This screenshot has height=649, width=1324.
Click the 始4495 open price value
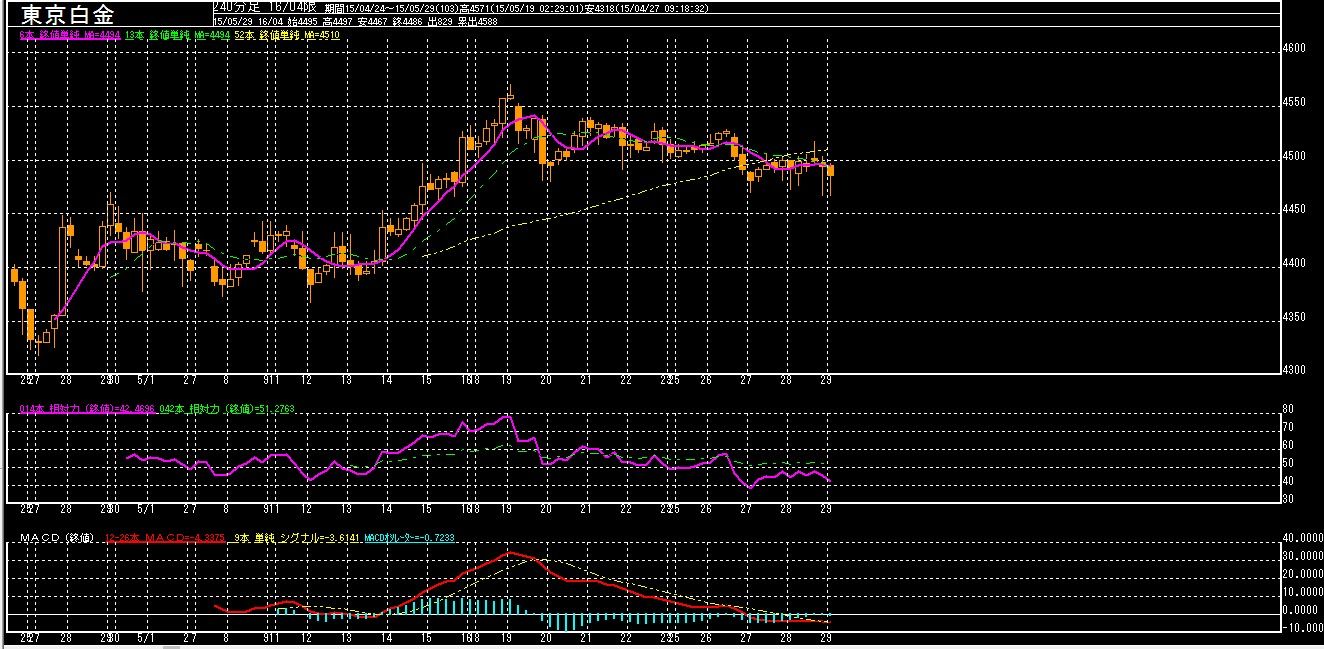(x=303, y=19)
